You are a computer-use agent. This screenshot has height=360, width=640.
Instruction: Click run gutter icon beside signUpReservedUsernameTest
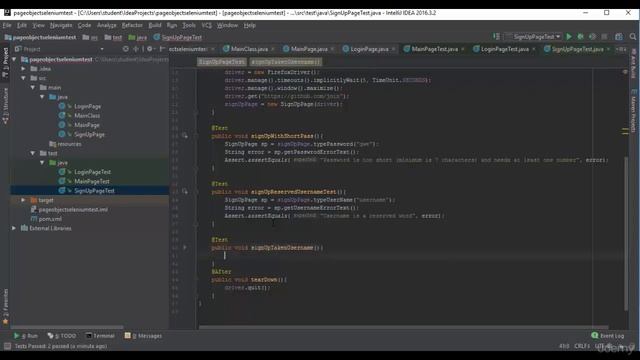pyautogui.click(x=184, y=191)
